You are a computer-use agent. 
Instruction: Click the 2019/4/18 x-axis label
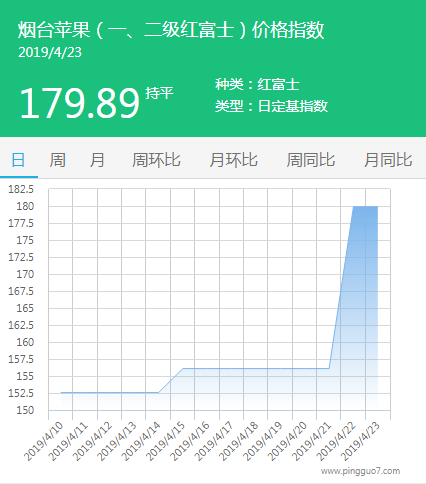pyautogui.click(x=239, y=441)
